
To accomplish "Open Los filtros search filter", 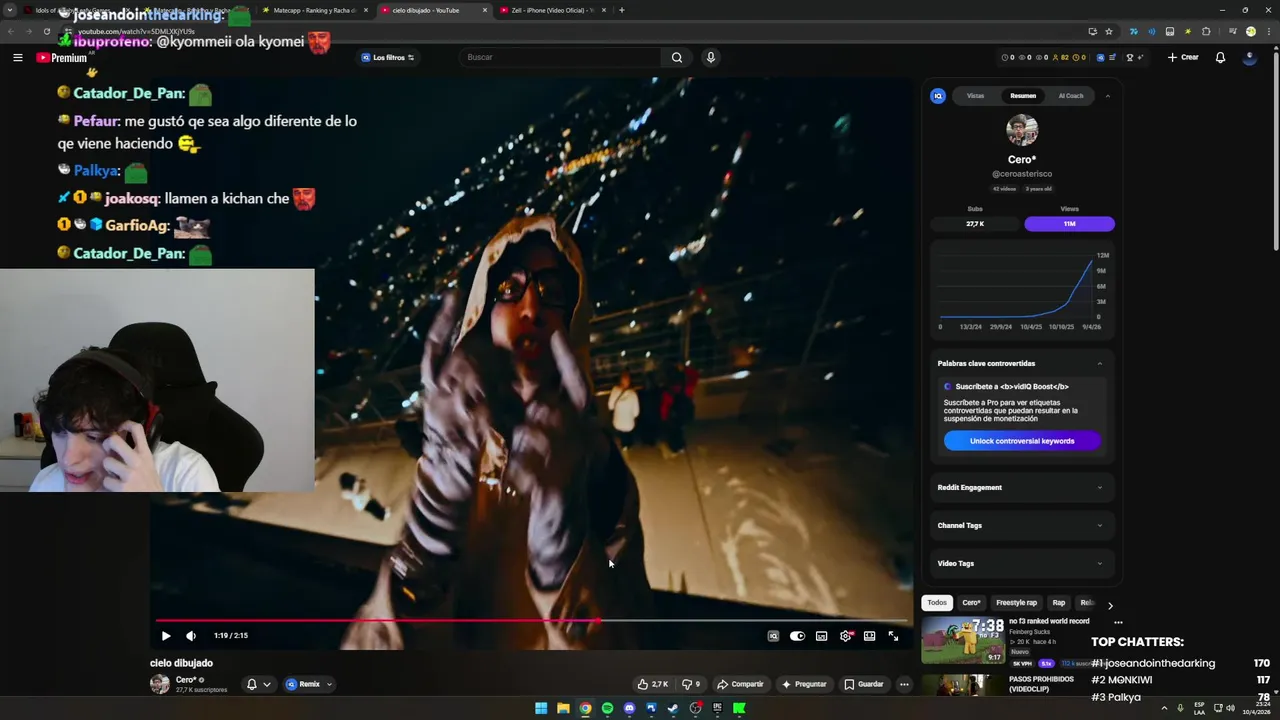I will pyautogui.click(x=388, y=57).
